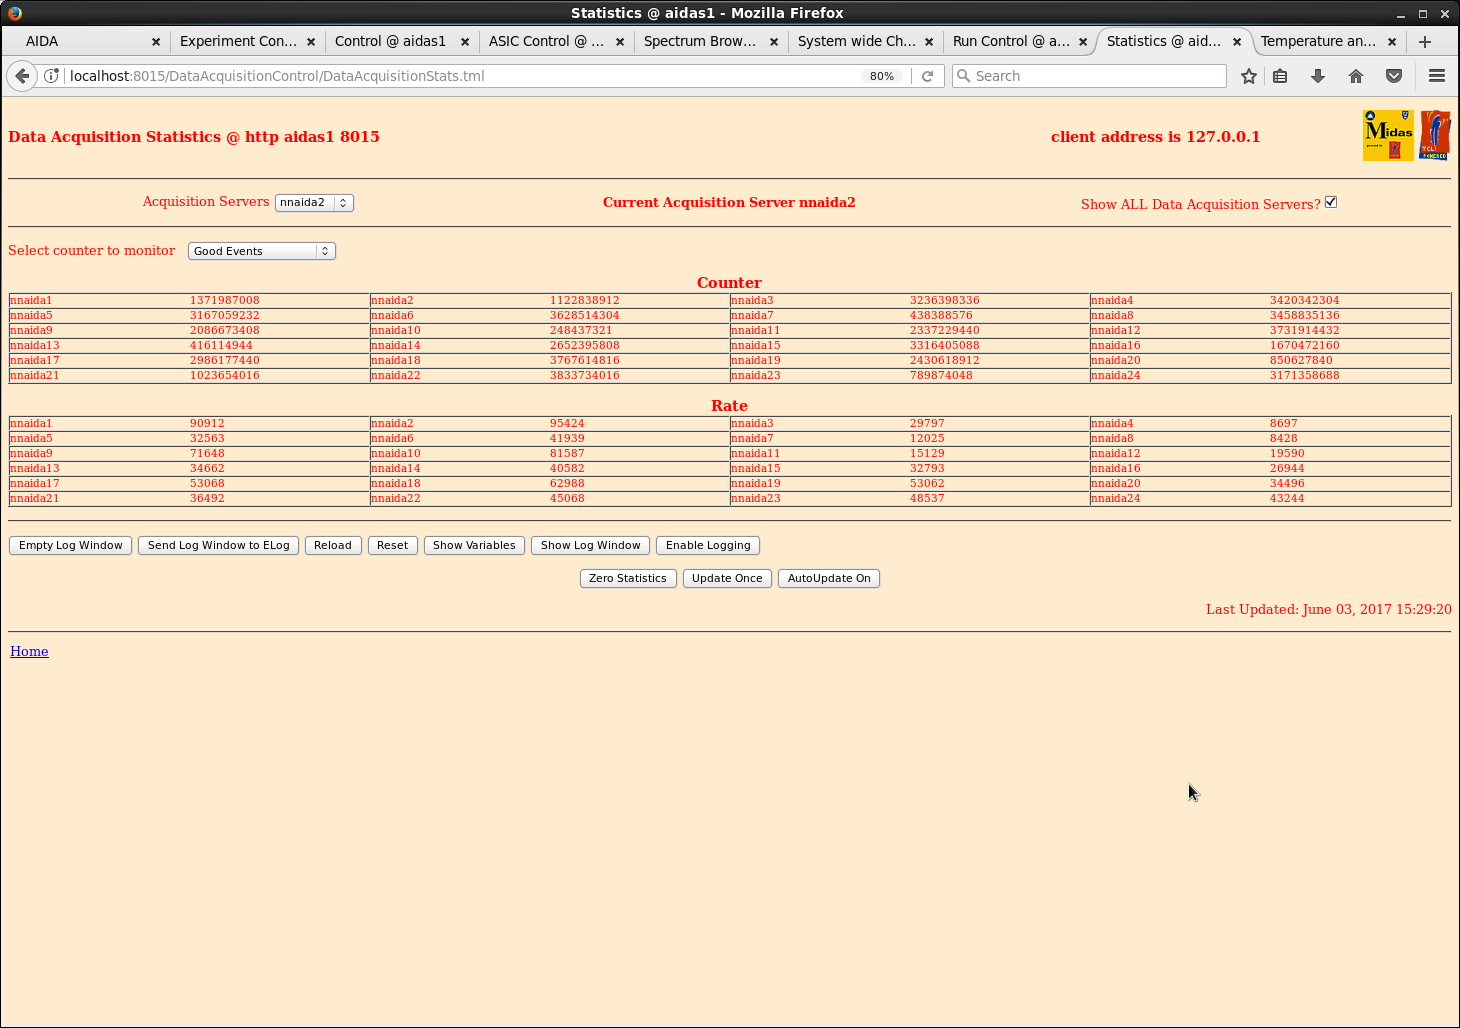Screen dimensions: 1460x1028
Task: Click the Update Once button
Action: click(x=727, y=578)
